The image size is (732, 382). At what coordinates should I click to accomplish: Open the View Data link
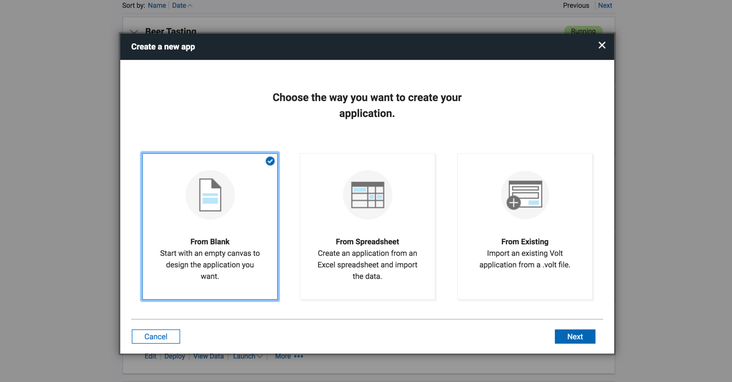(208, 356)
